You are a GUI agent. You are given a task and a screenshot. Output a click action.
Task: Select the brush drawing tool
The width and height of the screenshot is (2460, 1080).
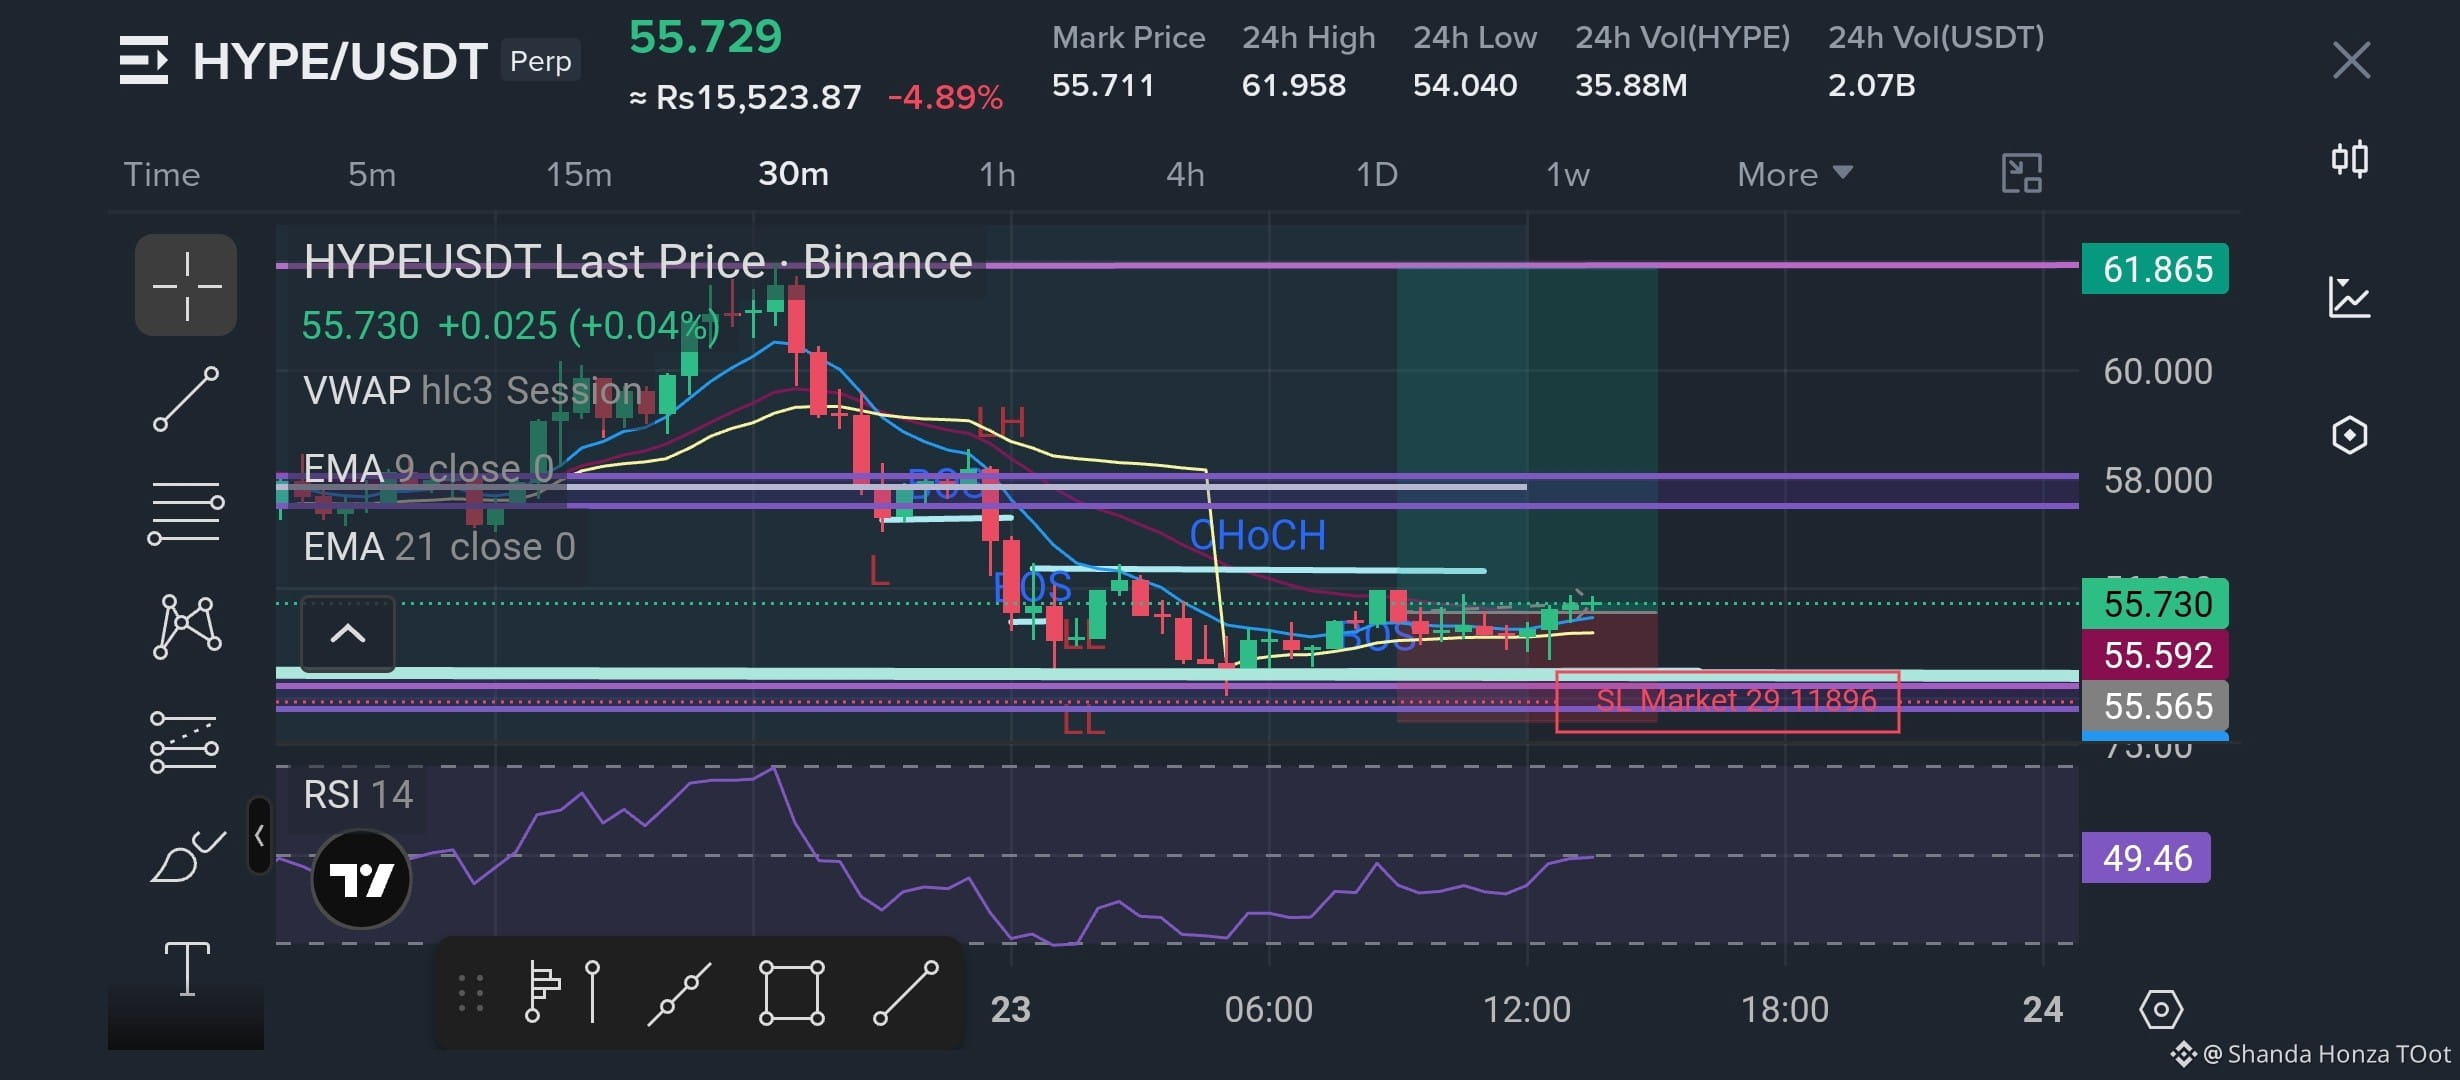click(187, 856)
